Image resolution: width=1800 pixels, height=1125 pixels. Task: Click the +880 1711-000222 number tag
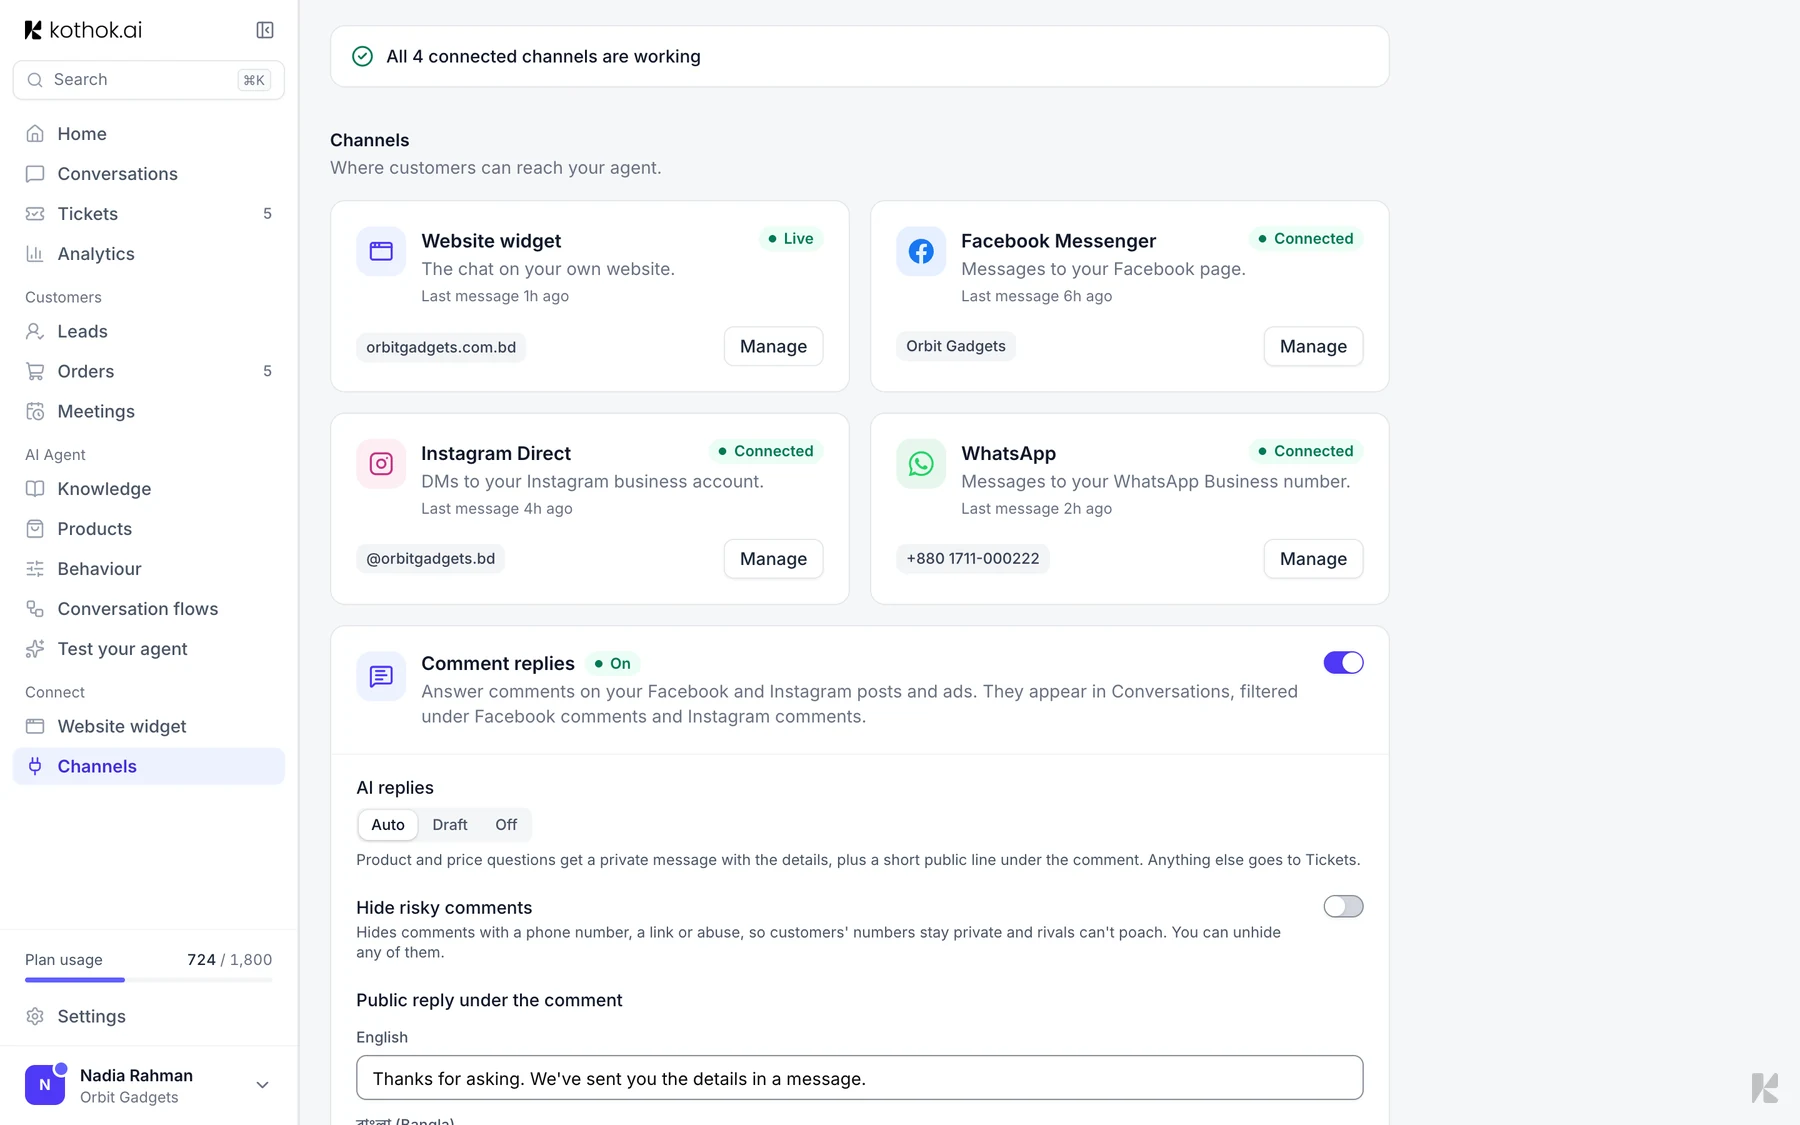click(x=973, y=559)
